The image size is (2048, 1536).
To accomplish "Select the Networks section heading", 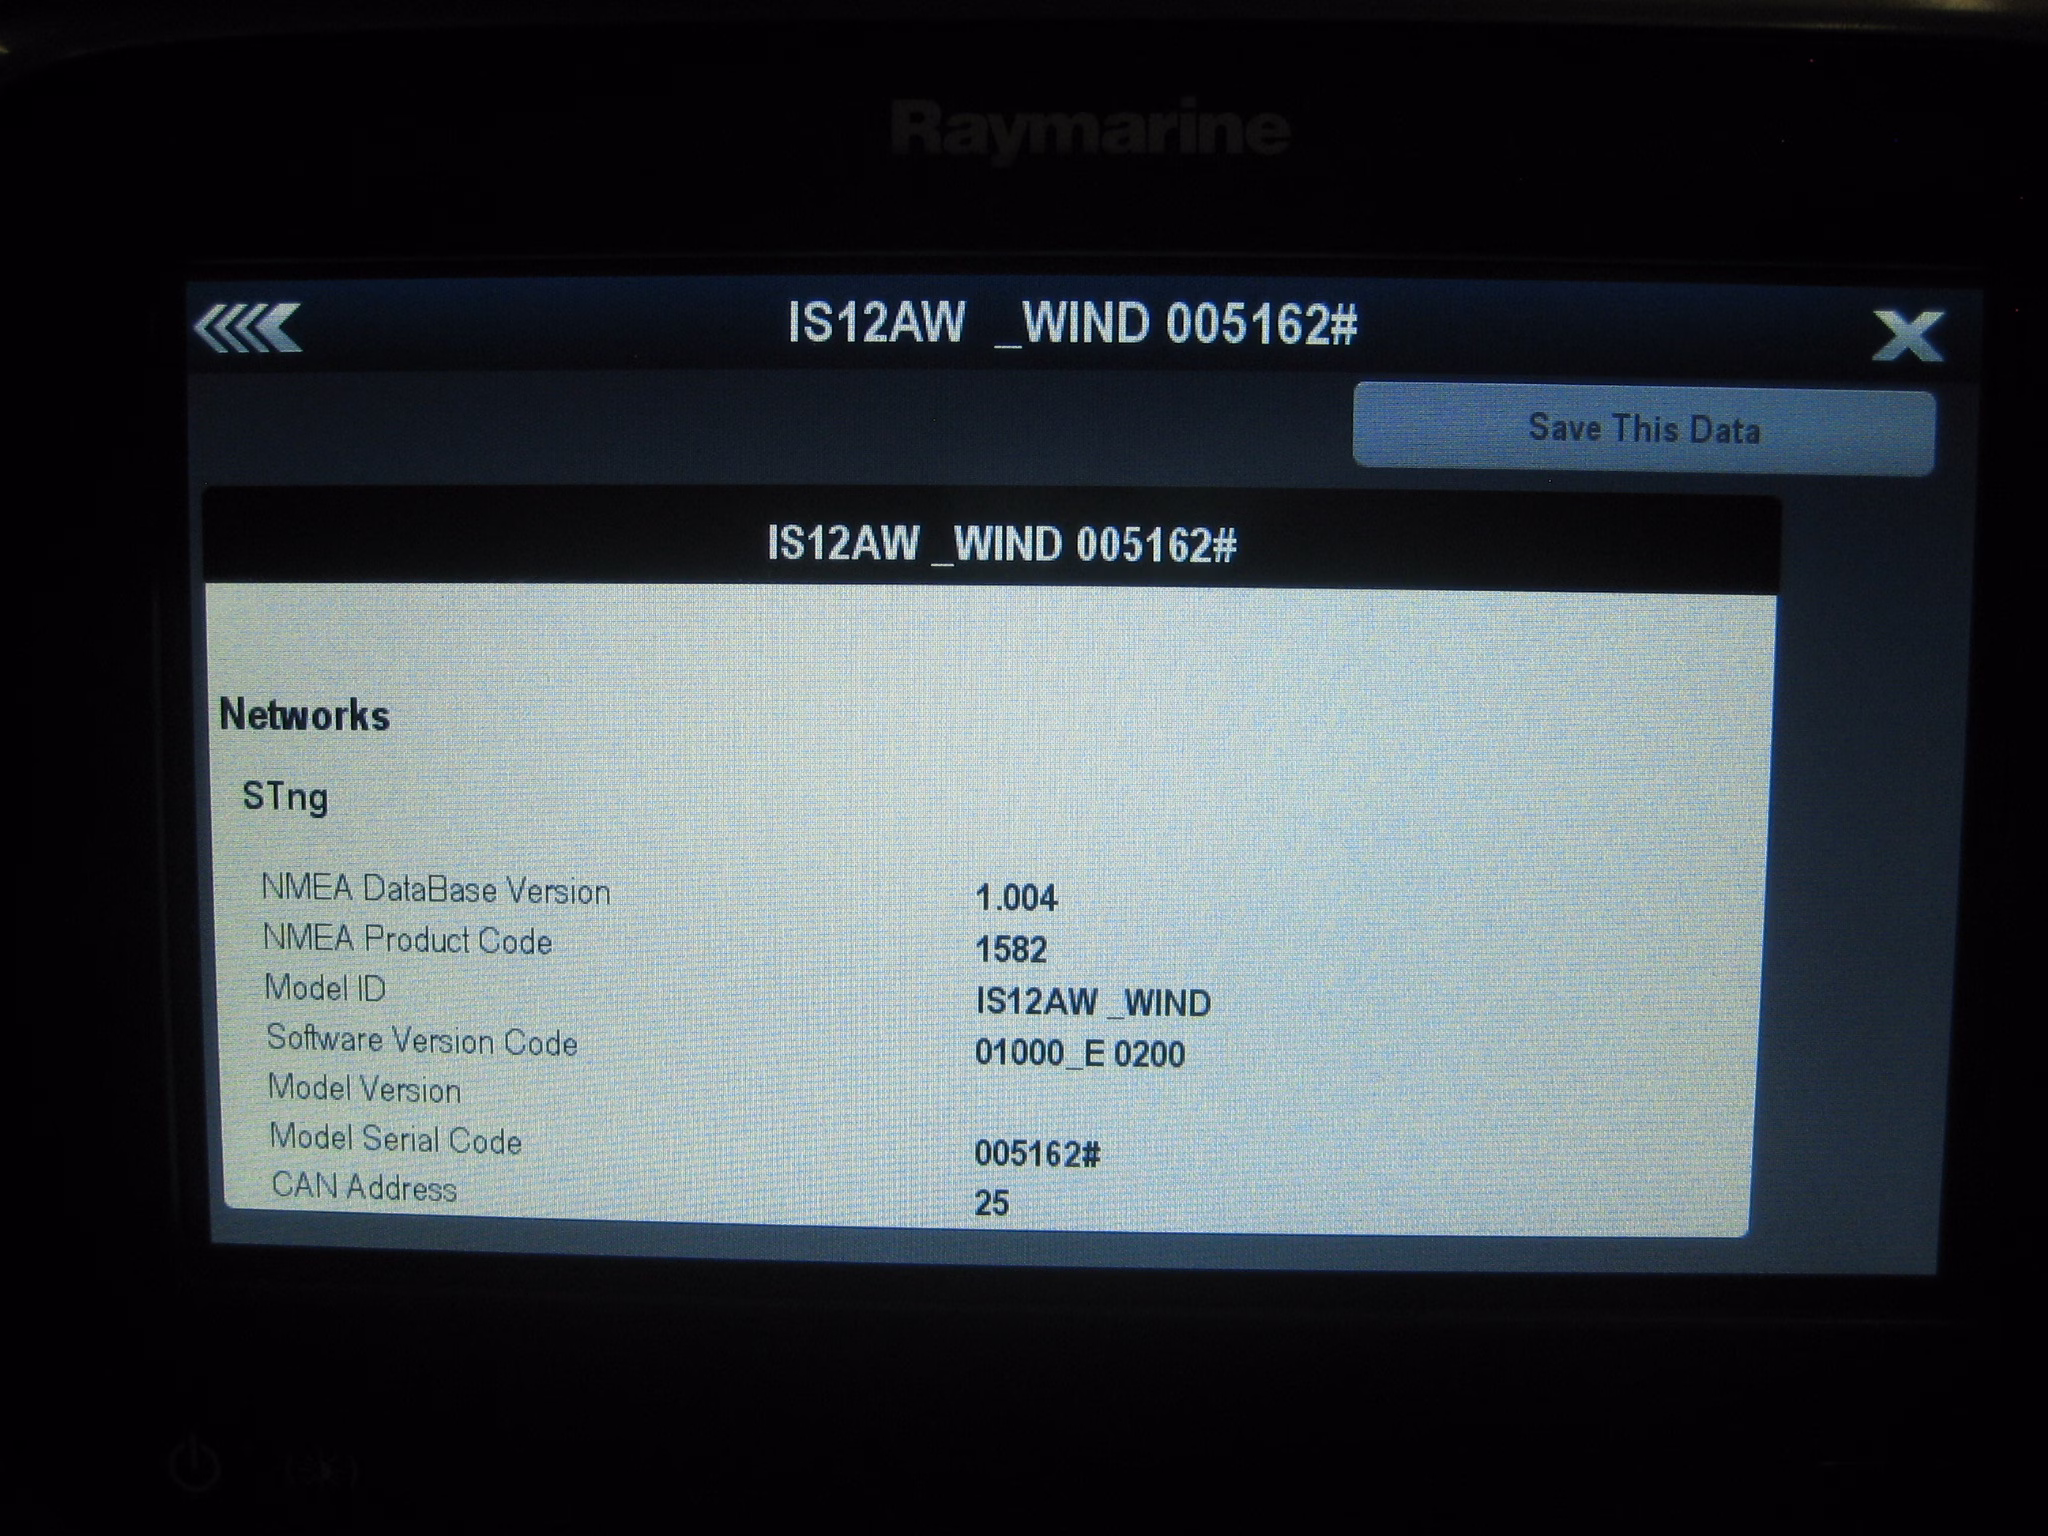I will click(x=304, y=716).
